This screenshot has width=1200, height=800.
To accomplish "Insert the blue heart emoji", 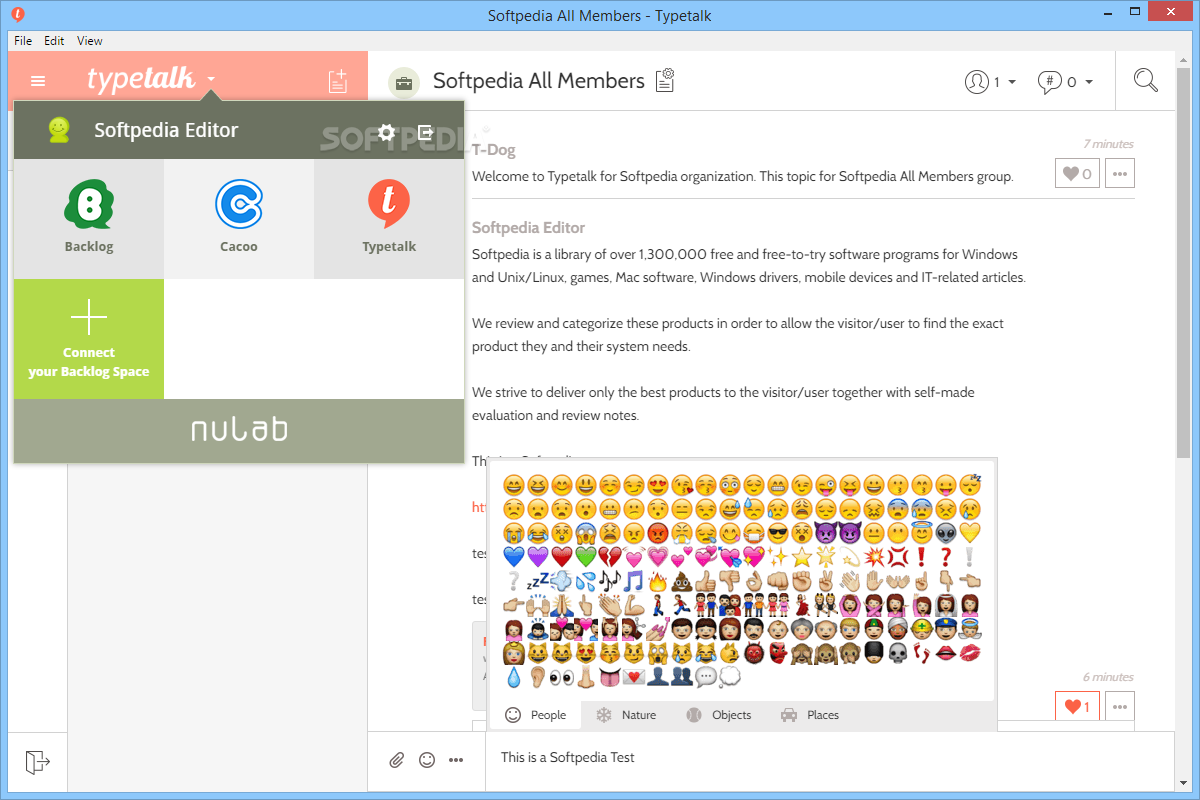I will coord(514,556).
